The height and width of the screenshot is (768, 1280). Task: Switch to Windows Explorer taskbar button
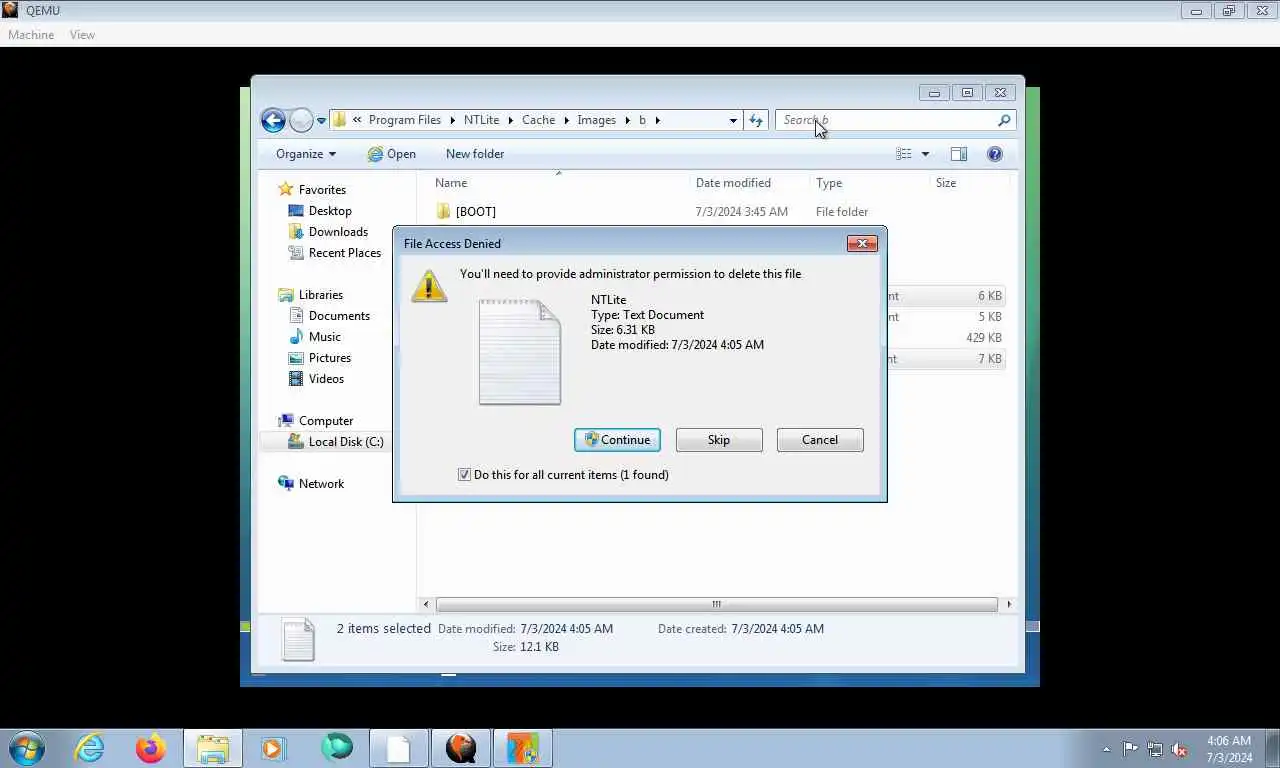(x=213, y=748)
